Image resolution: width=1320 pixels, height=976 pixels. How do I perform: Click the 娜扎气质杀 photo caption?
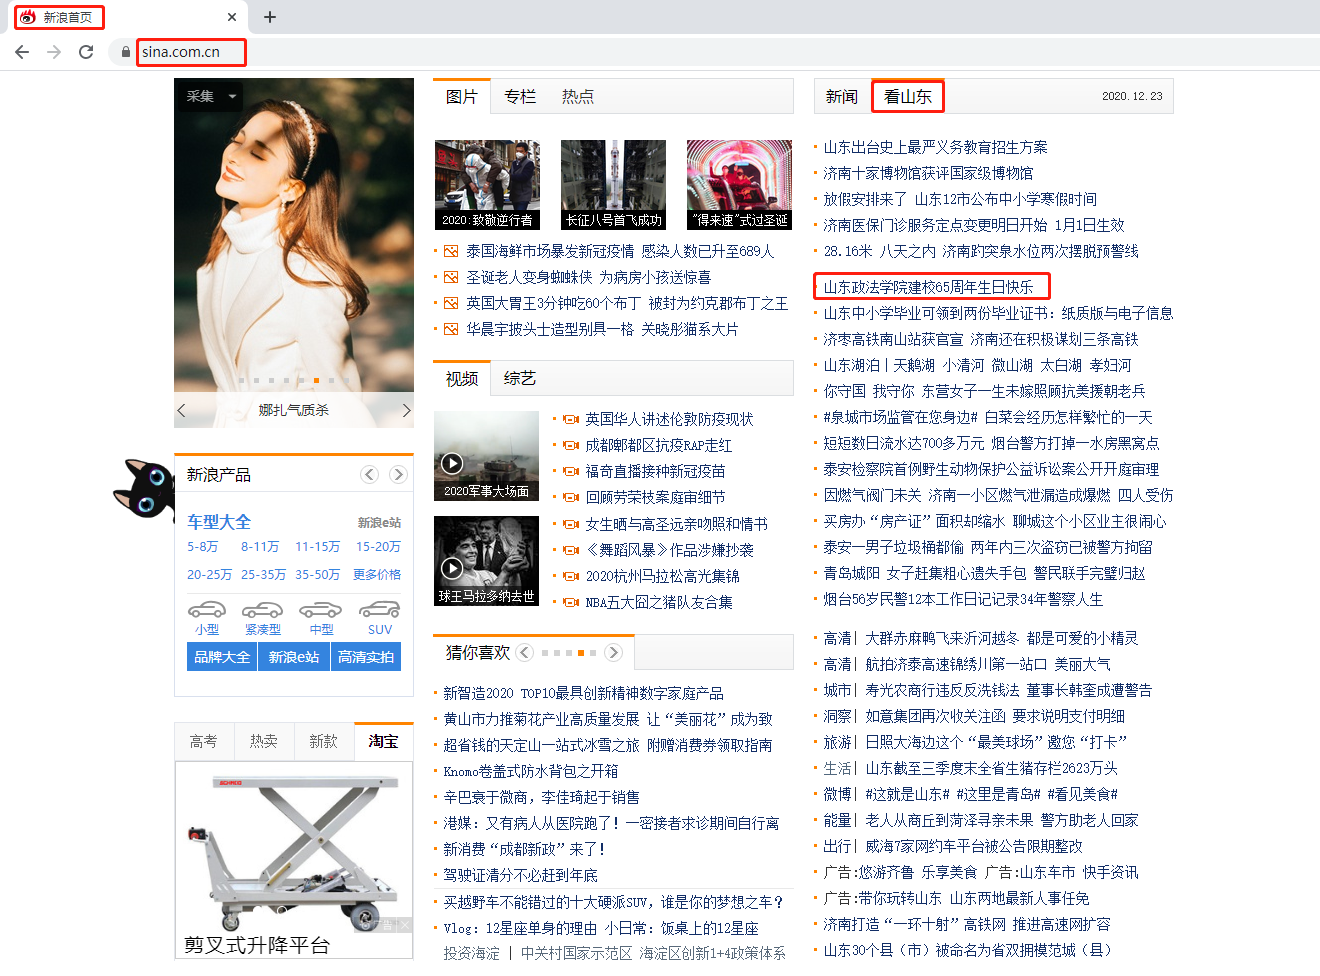click(x=294, y=410)
